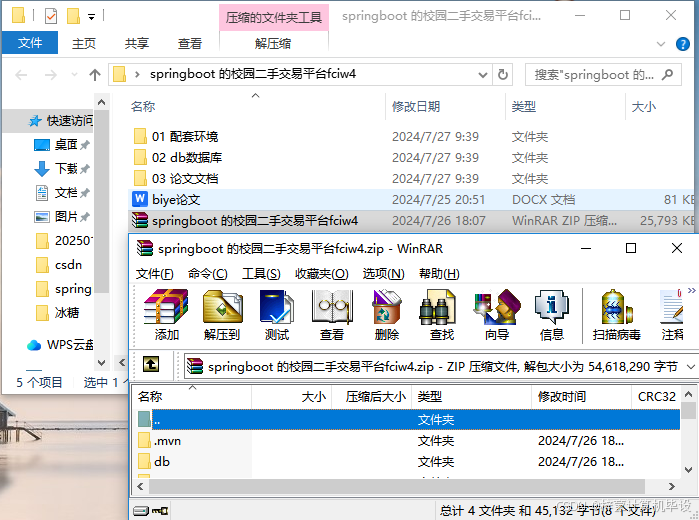Select the springboot zip archive file
The height and width of the screenshot is (520, 699).
pyautogui.click(x=411, y=221)
